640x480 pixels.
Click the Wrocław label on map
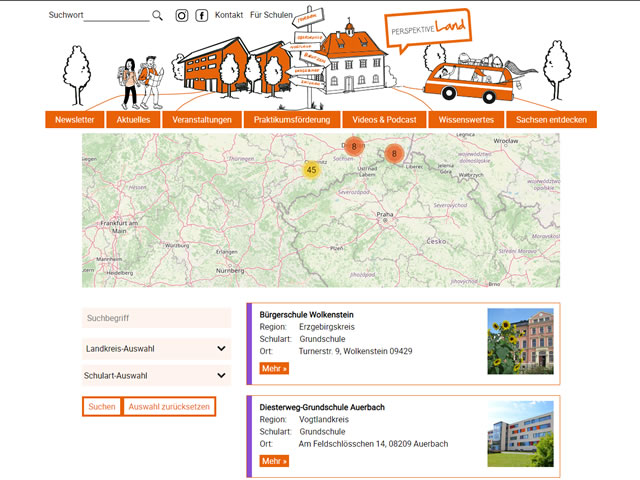tap(506, 141)
